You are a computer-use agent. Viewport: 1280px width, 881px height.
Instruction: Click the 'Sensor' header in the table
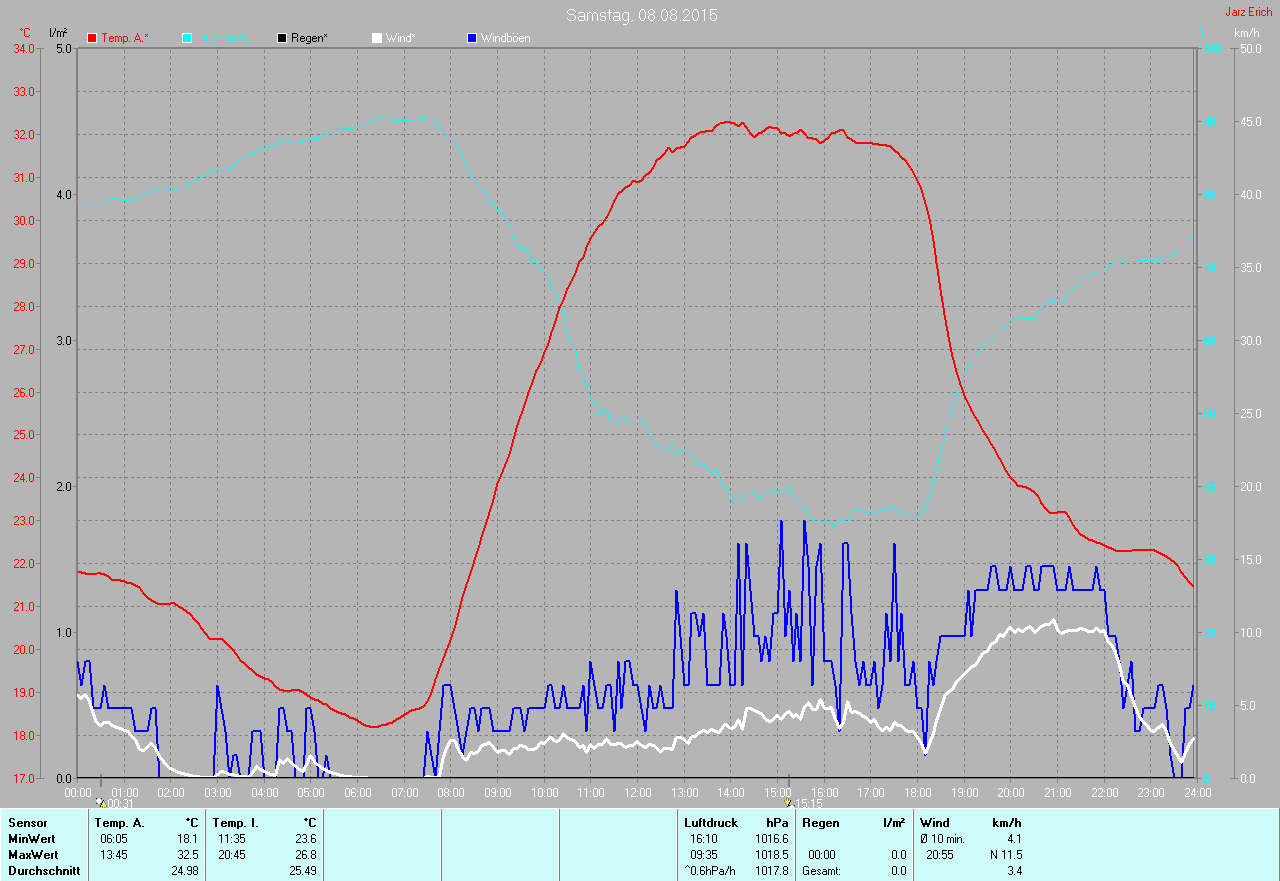(x=27, y=823)
